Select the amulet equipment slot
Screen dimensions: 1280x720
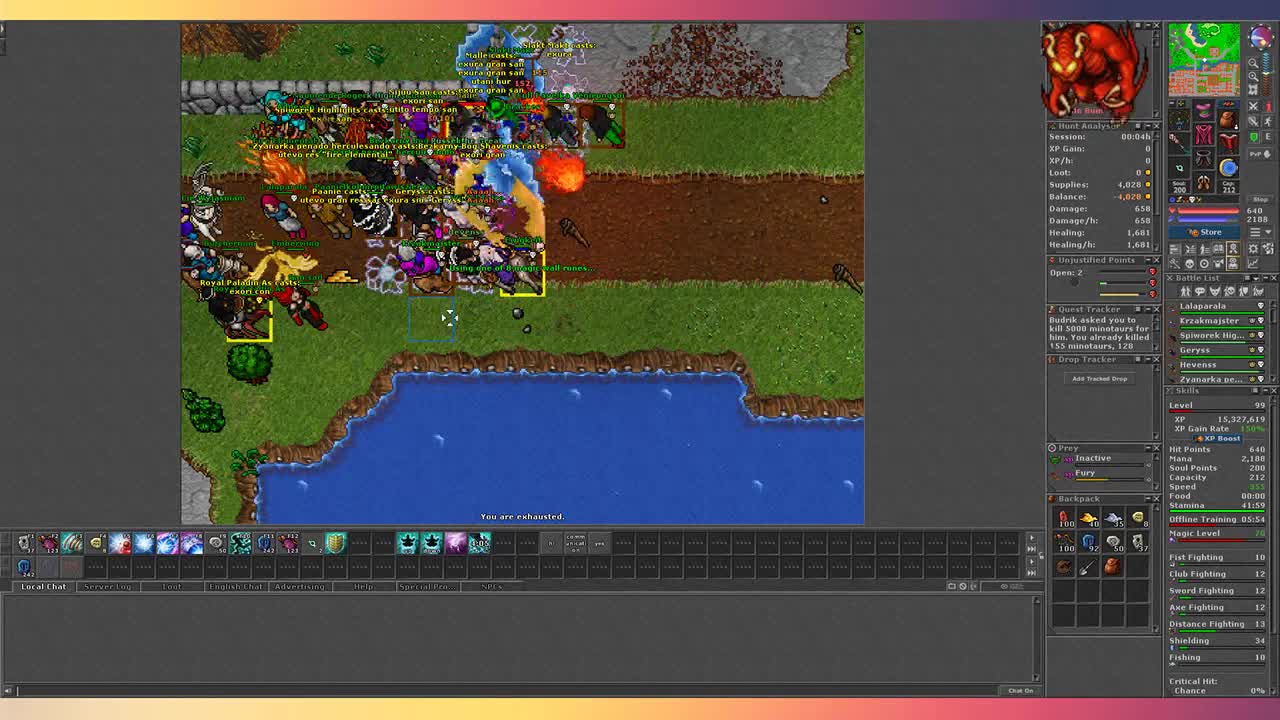(x=1179, y=119)
